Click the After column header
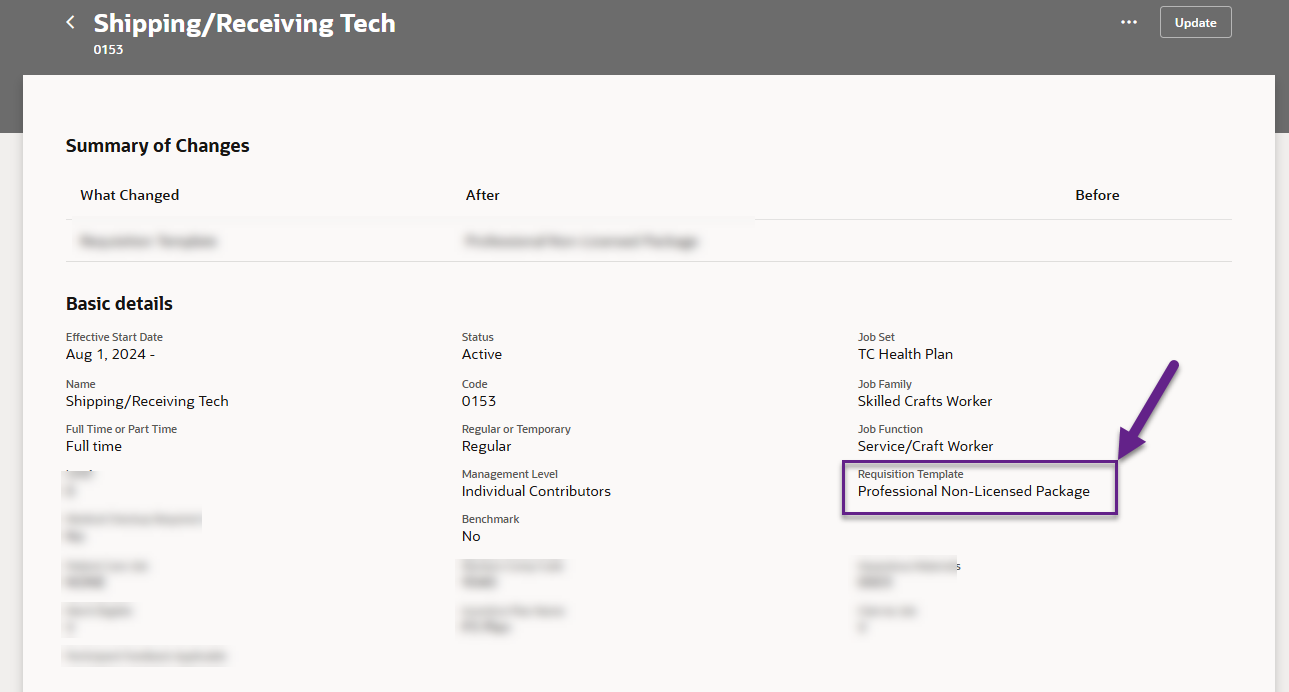Viewport: 1289px width, 692px height. click(x=483, y=195)
